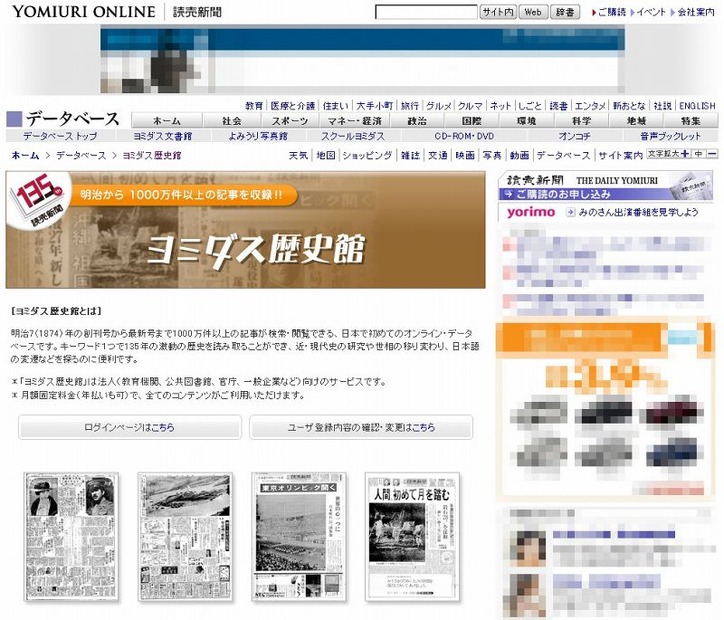Image resolution: width=724 pixels, height=620 pixels.
Task: Open the みのさん出演番組を見学しよう link
Action: tap(638, 212)
